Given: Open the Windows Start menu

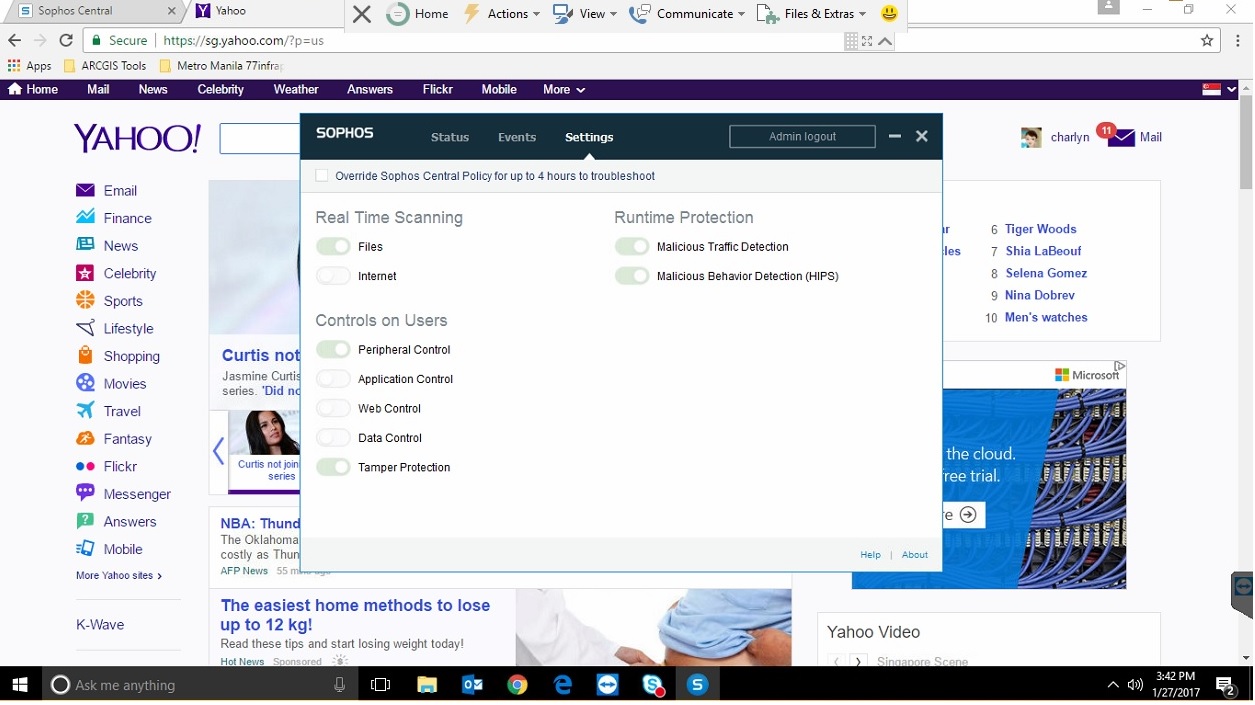Looking at the screenshot, I should 20,685.
